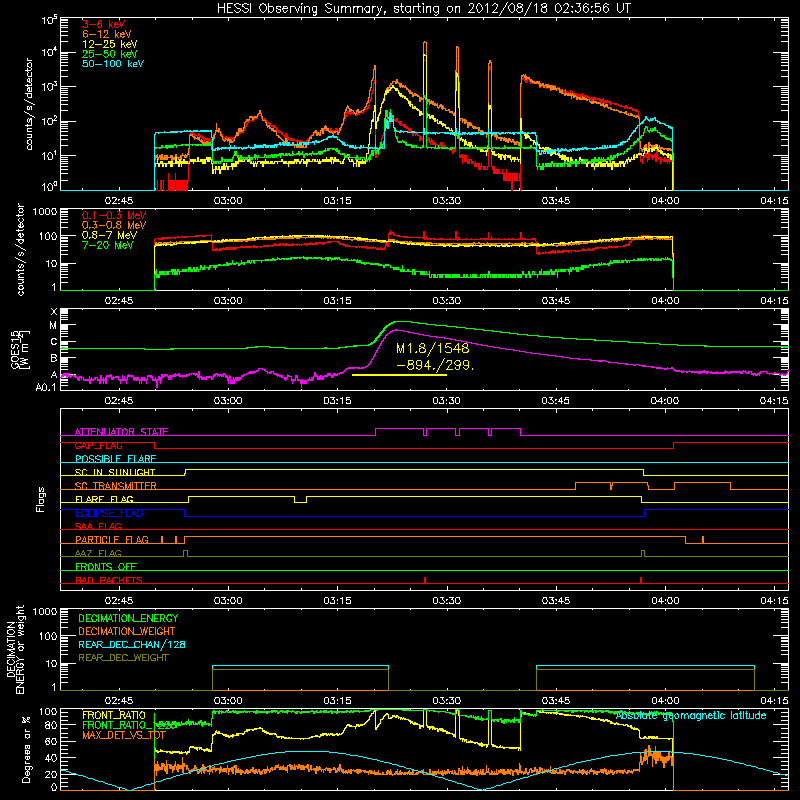Click the M1.8/1548 flare annotation

point(433,348)
